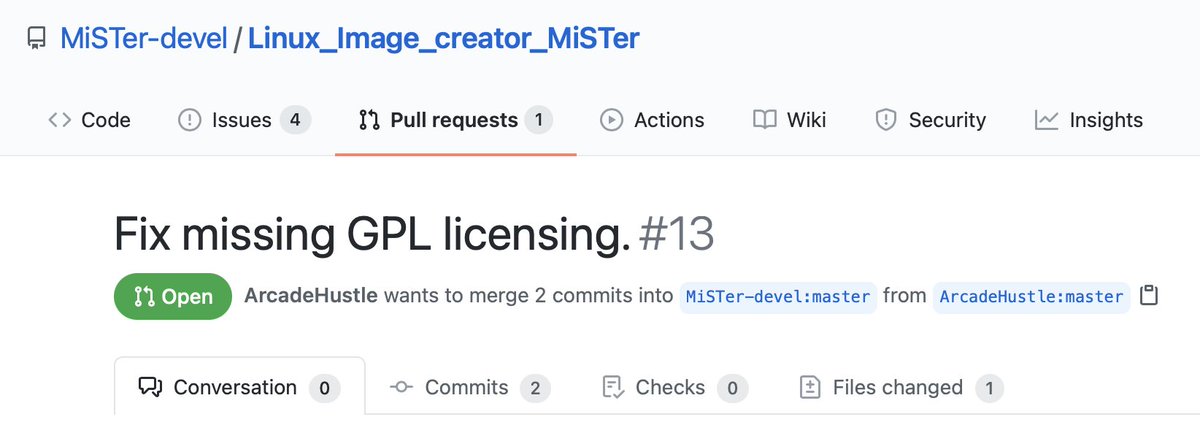
Task: Click the Checks count badge 0
Action: pyautogui.click(x=732, y=388)
